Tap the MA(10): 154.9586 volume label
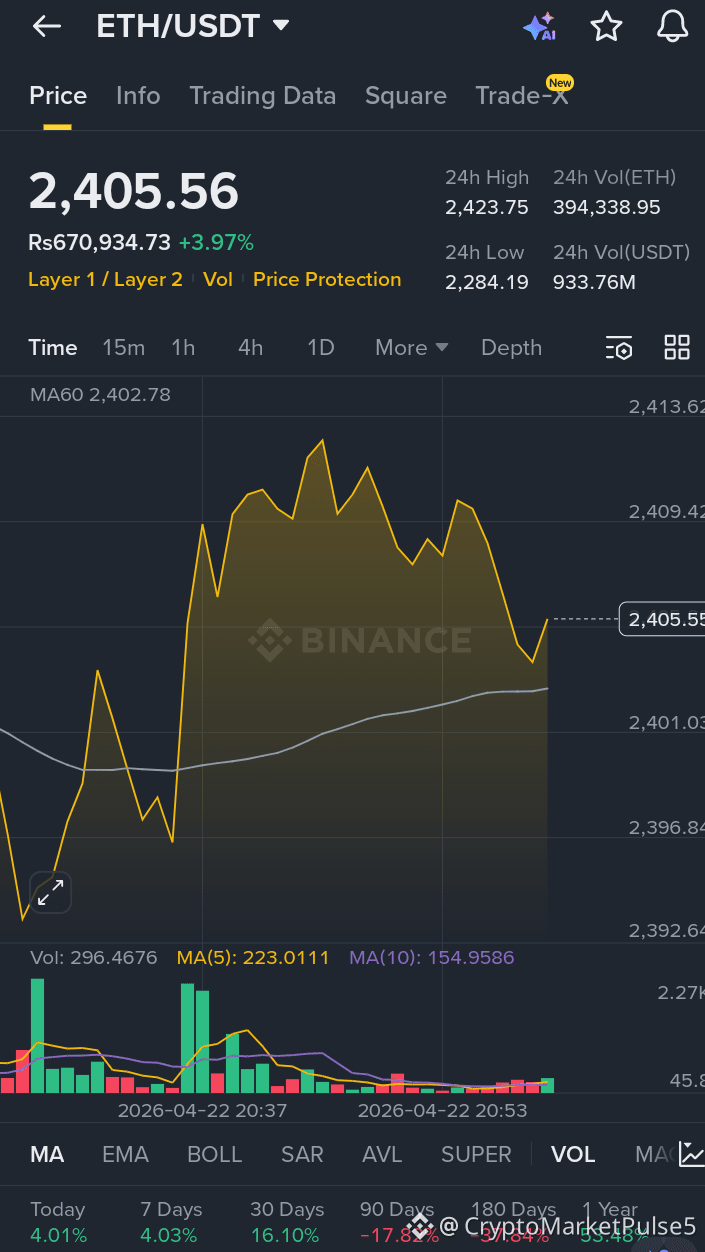Screen dimensions: 705x1252 coord(432,958)
